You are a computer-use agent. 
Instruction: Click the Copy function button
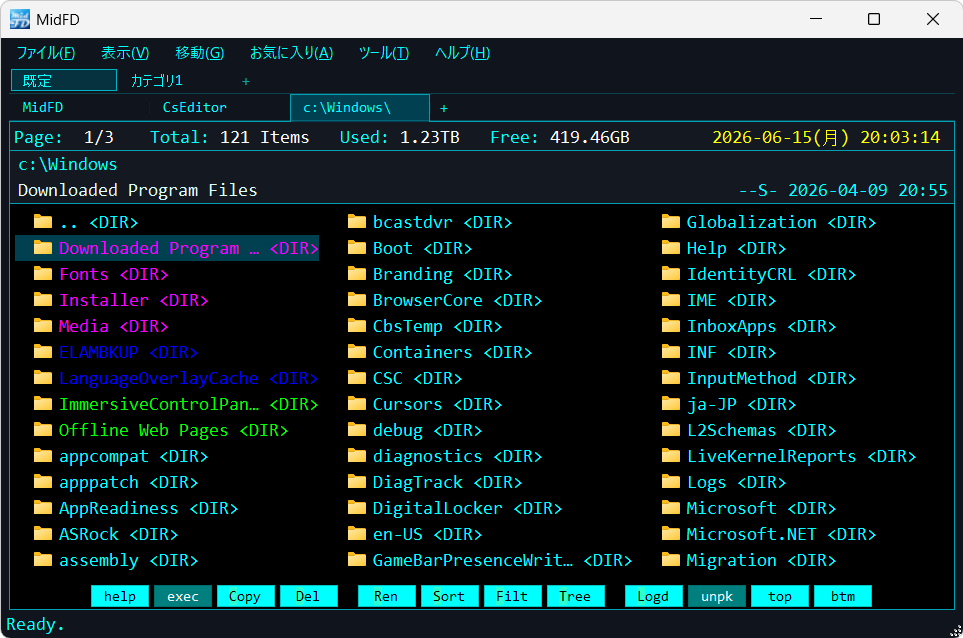coord(245,596)
